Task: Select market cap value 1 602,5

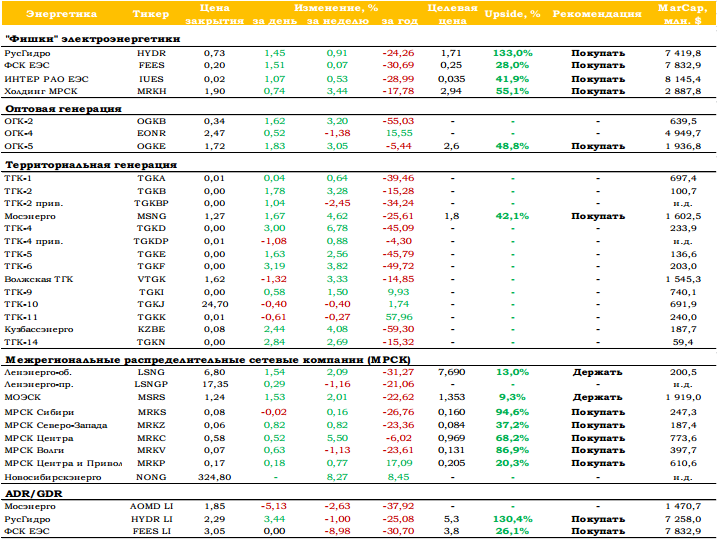Action: [683, 216]
